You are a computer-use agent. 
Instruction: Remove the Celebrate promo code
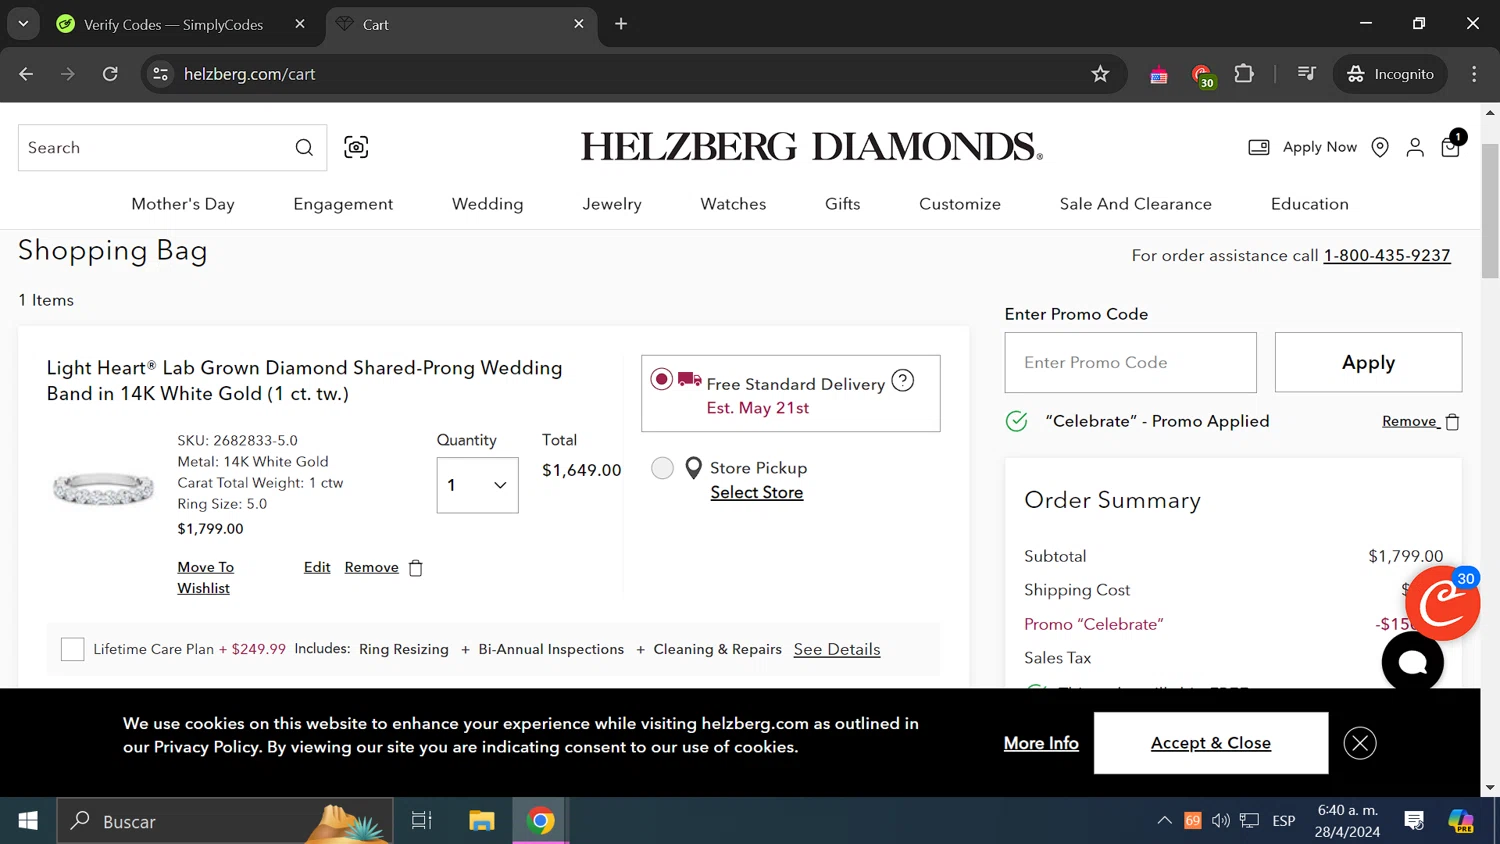[x=1410, y=421]
